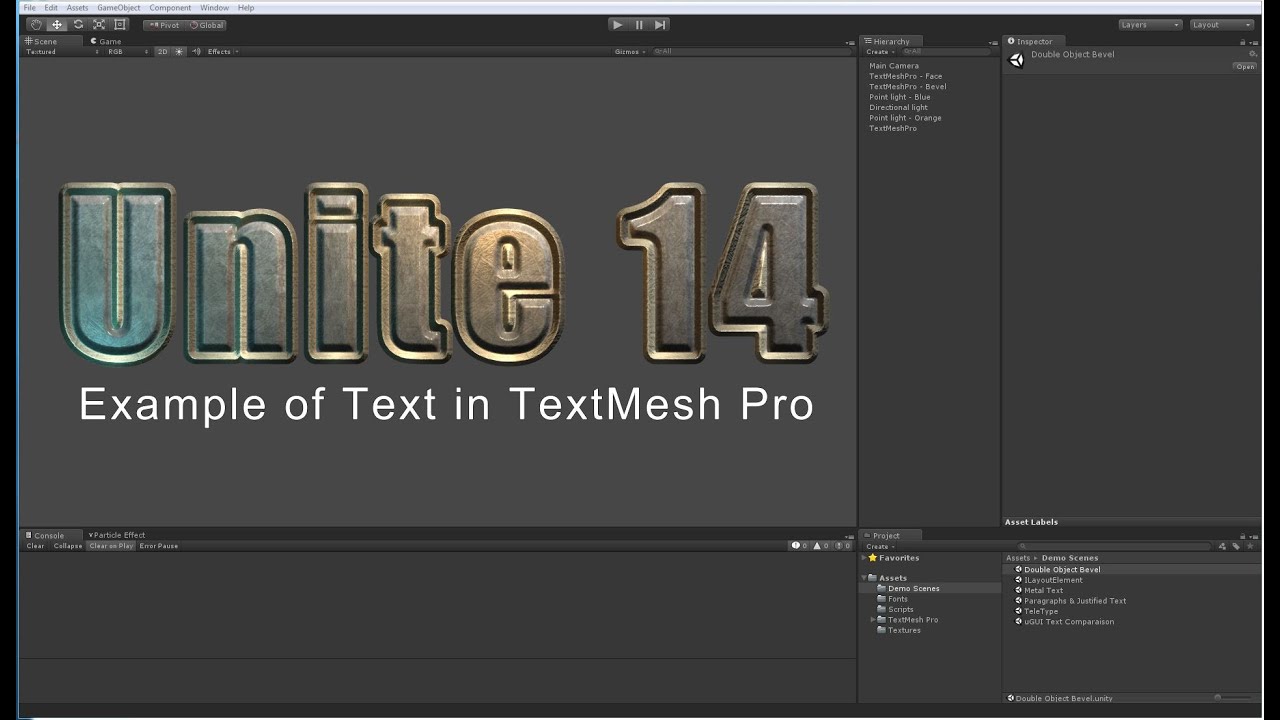Toggle console errors counter
This screenshot has height=720, width=1280.
[x=843, y=546]
